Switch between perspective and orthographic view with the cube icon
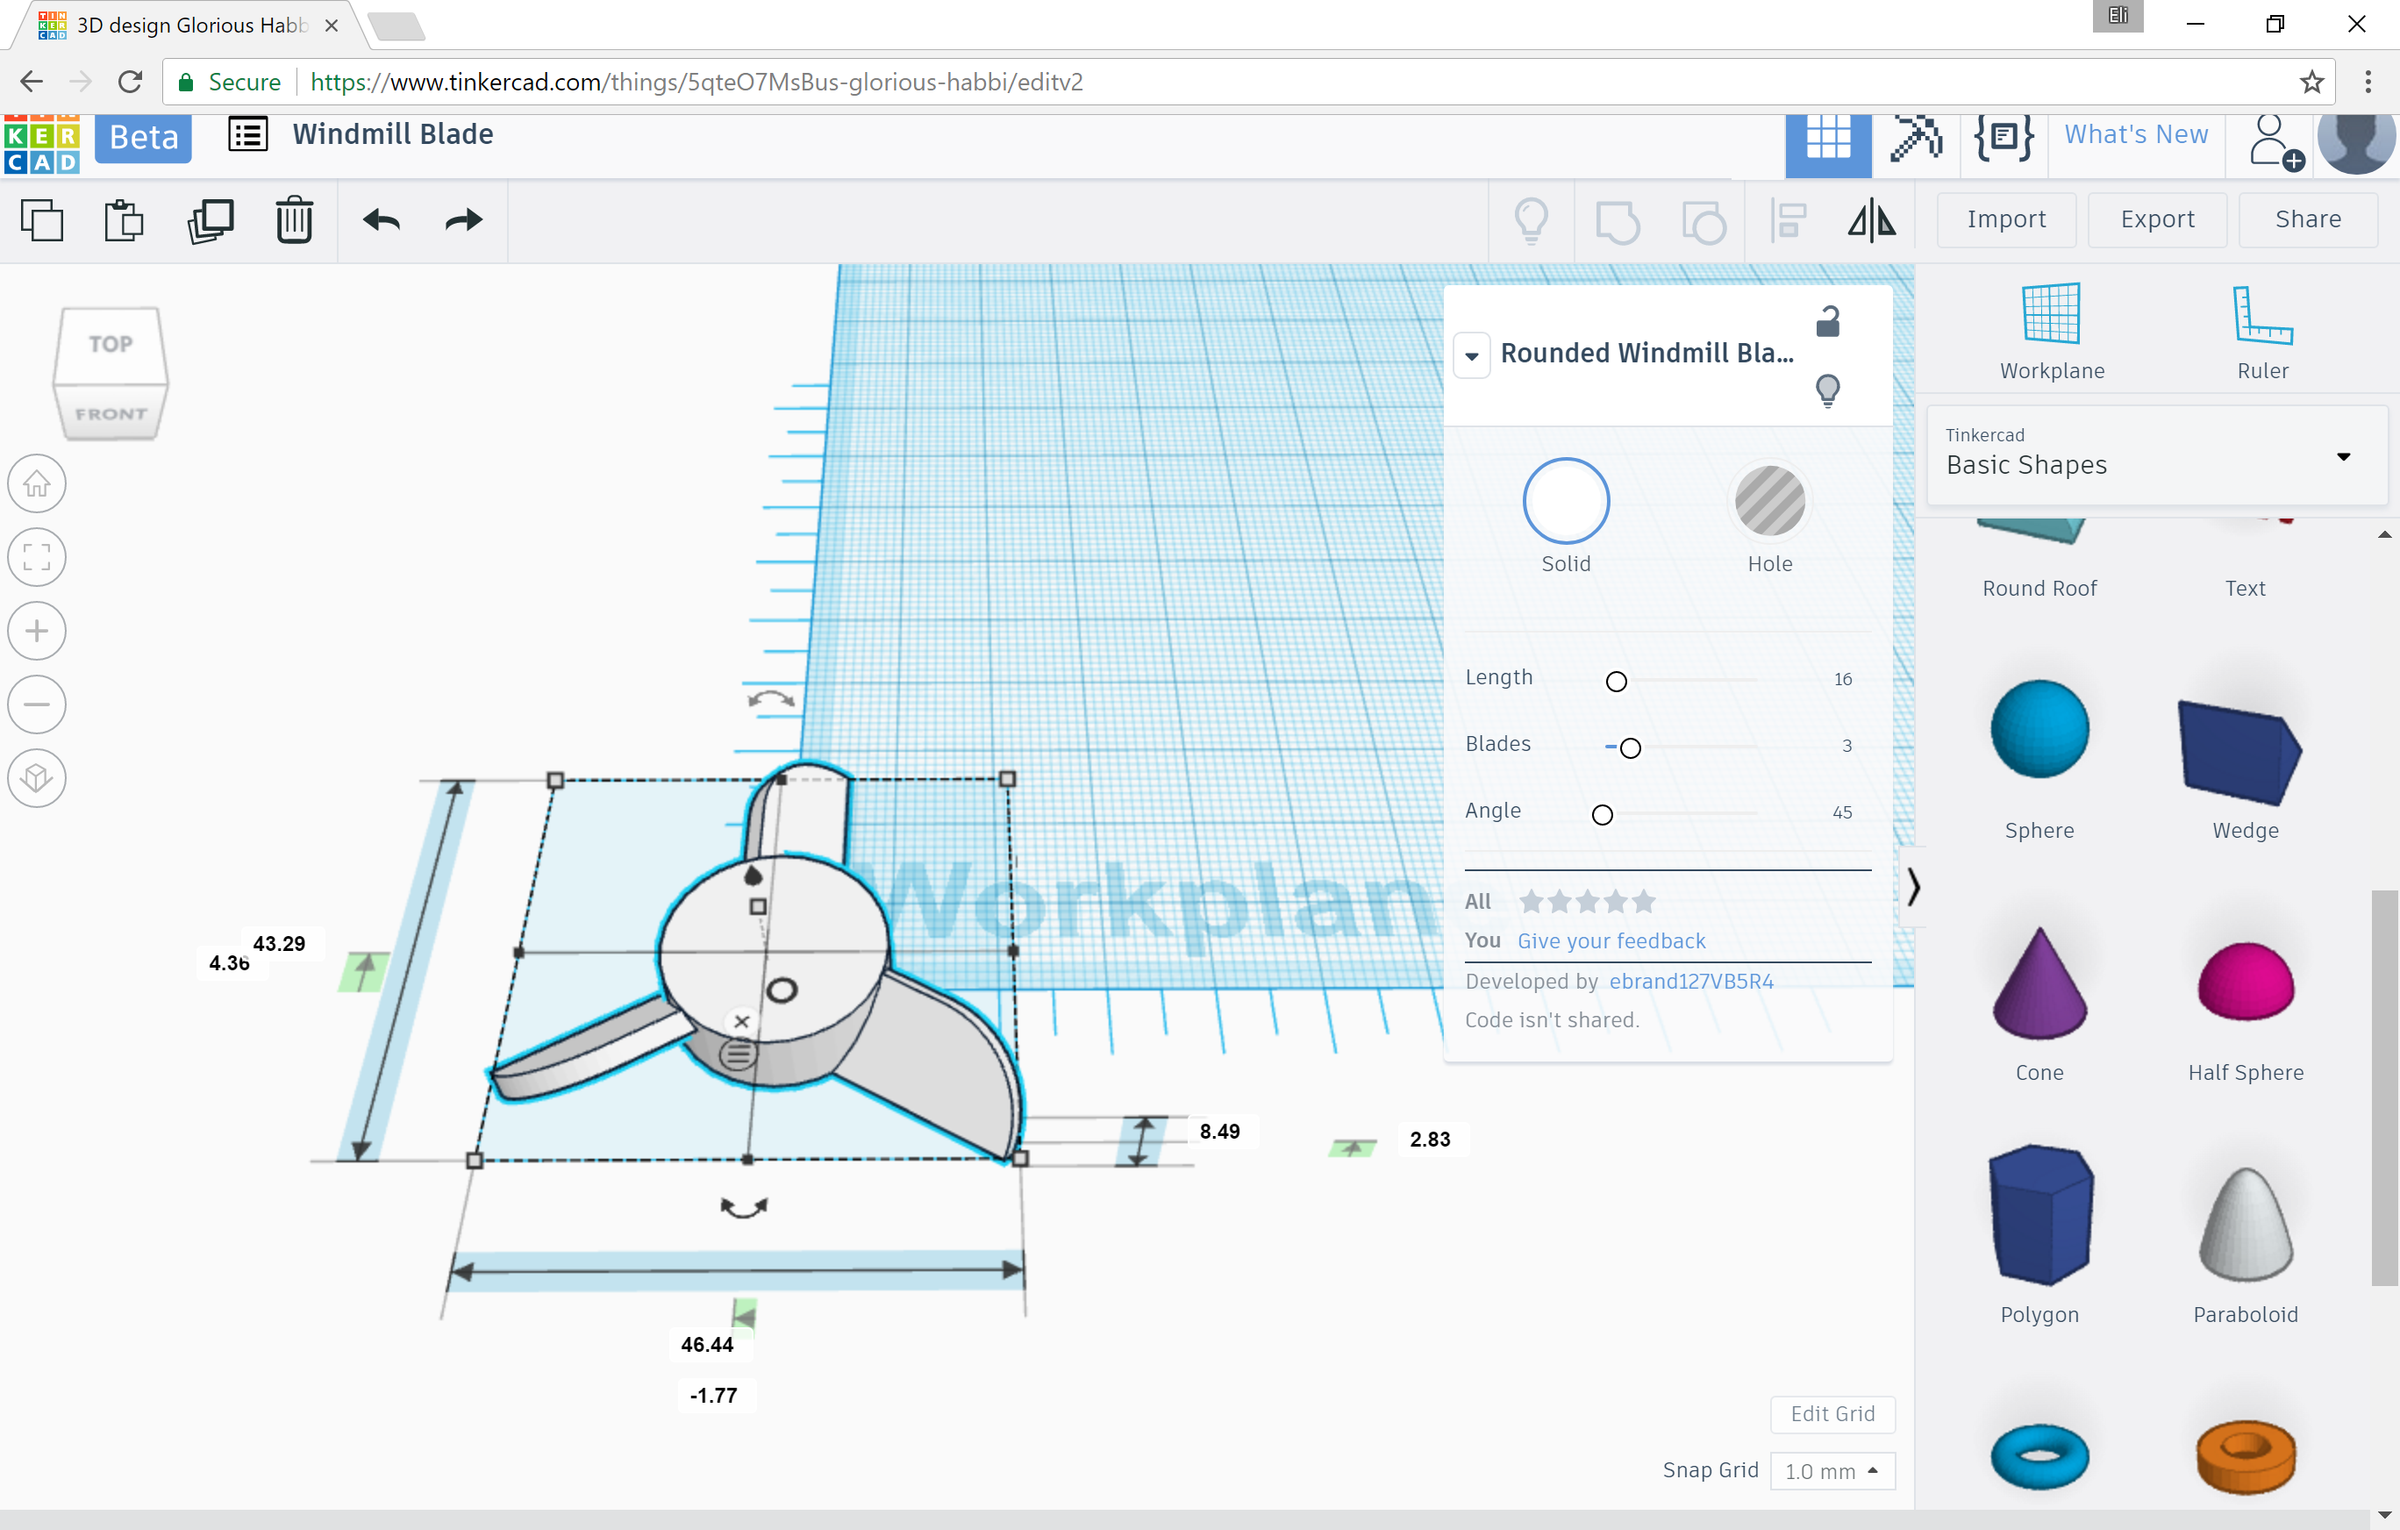 click(x=37, y=778)
